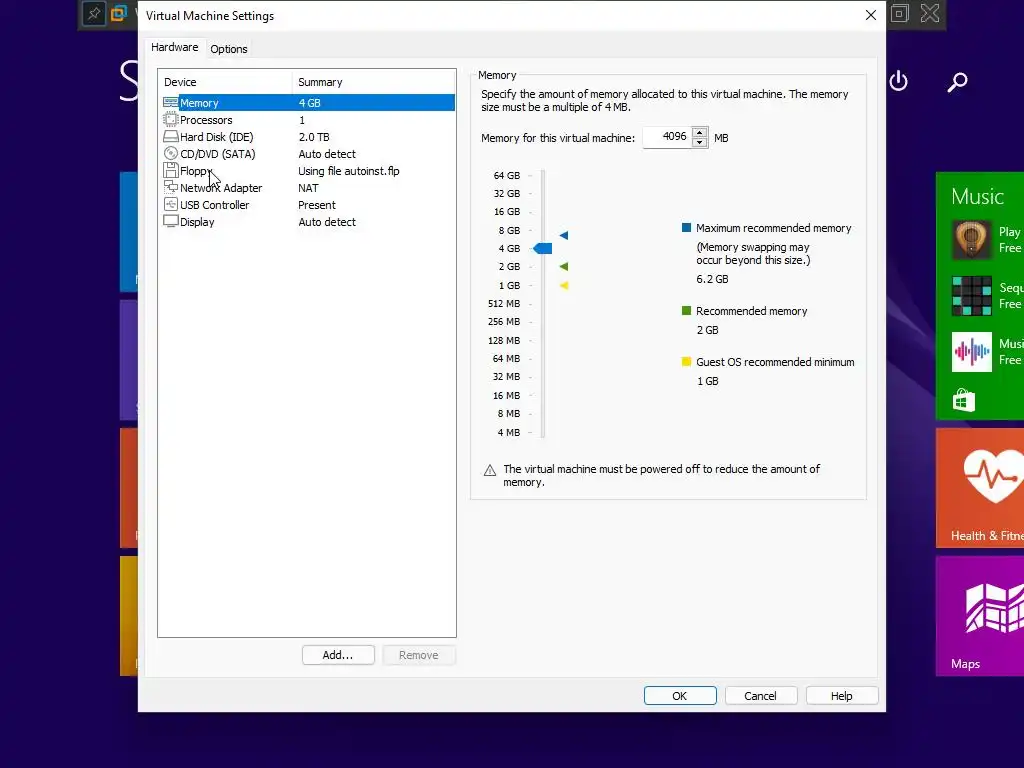The image size is (1024, 768).
Task: Click the disabled Remove button
Action: pyautogui.click(x=419, y=655)
